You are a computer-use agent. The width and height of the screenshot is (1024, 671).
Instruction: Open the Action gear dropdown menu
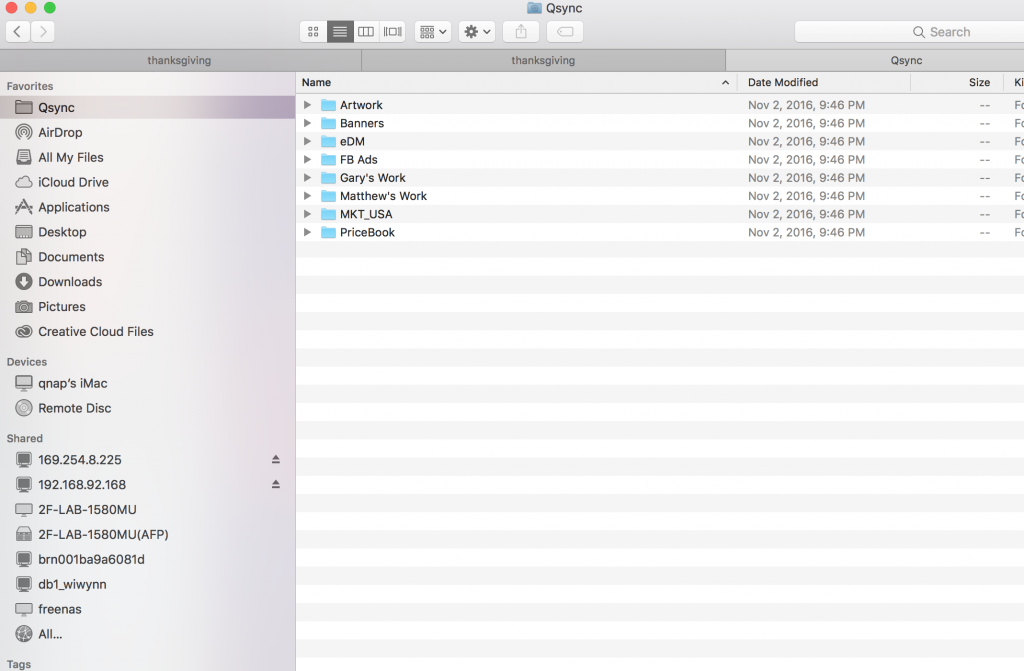click(x=477, y=32)
